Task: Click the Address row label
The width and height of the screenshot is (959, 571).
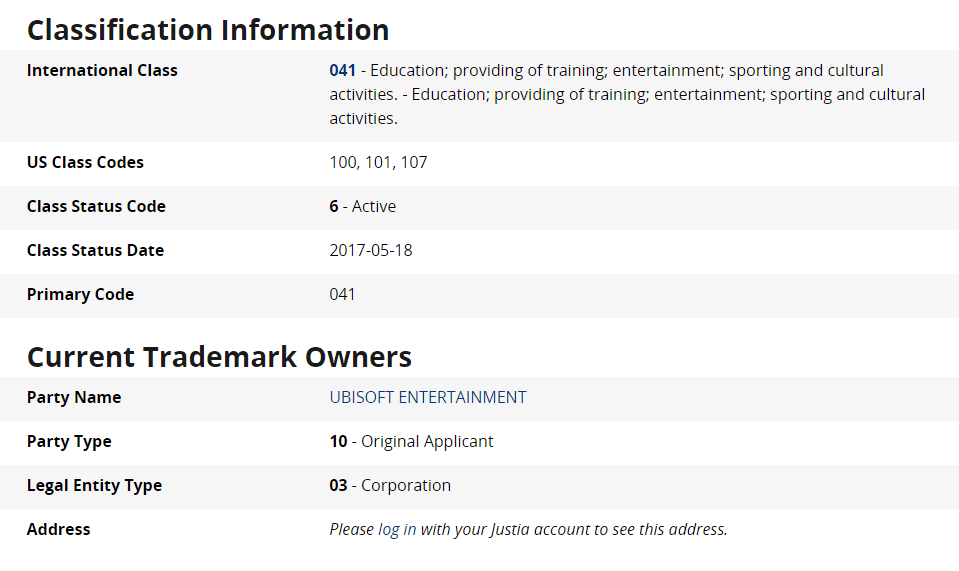Action: (58, 529)
